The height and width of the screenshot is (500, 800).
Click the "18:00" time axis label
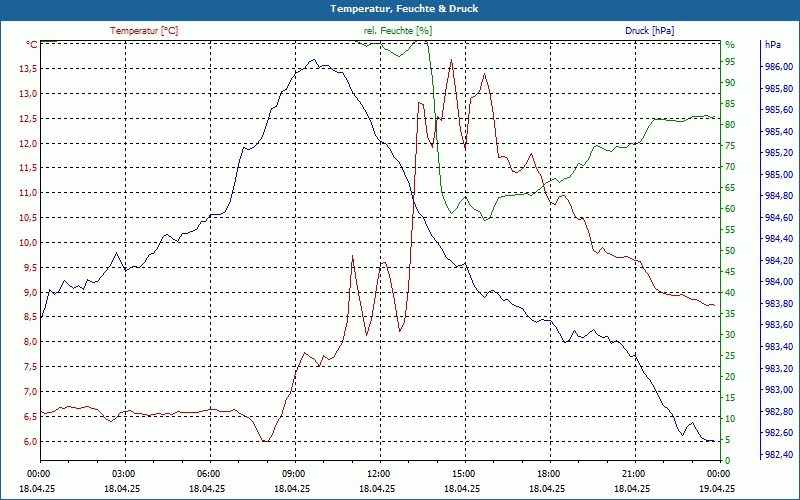pyautogui.click(x=548, y=473)
